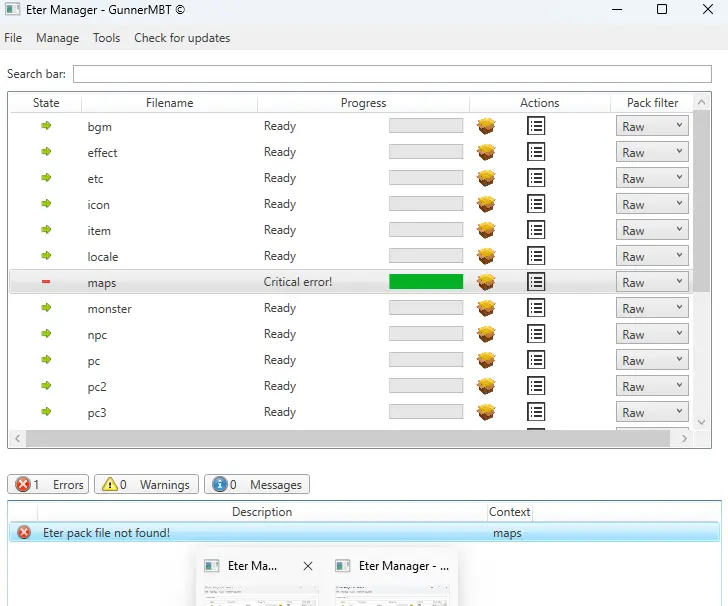Click Check for updates

[x=182, y=38]
